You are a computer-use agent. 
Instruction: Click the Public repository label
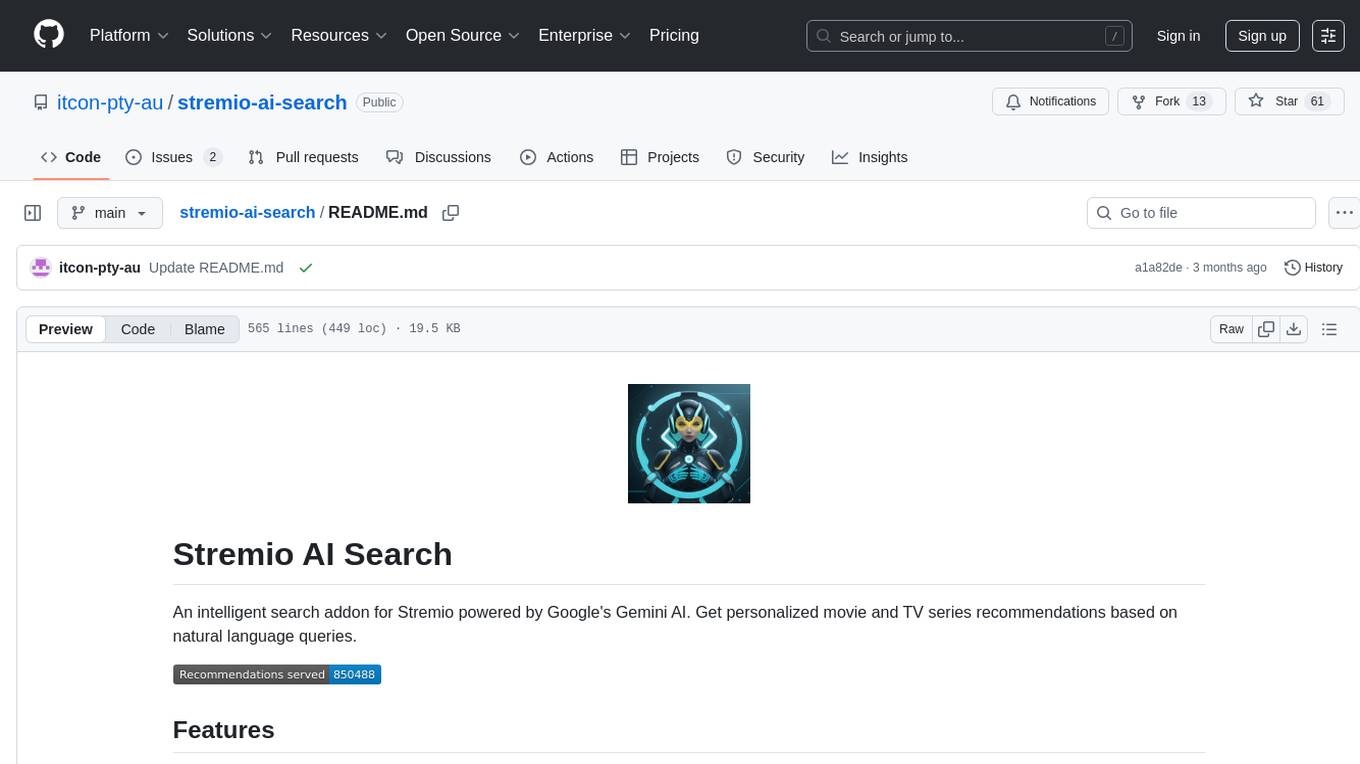(x=379, y=102)
